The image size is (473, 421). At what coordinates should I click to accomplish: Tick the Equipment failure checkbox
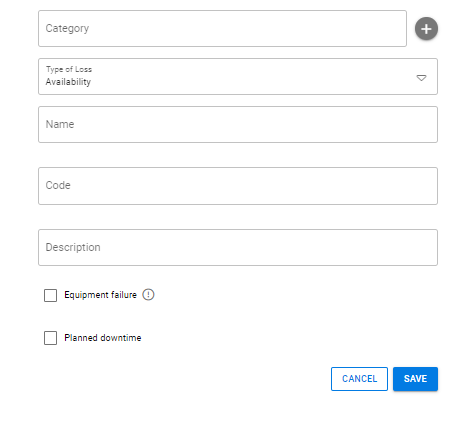pos(50,295)
